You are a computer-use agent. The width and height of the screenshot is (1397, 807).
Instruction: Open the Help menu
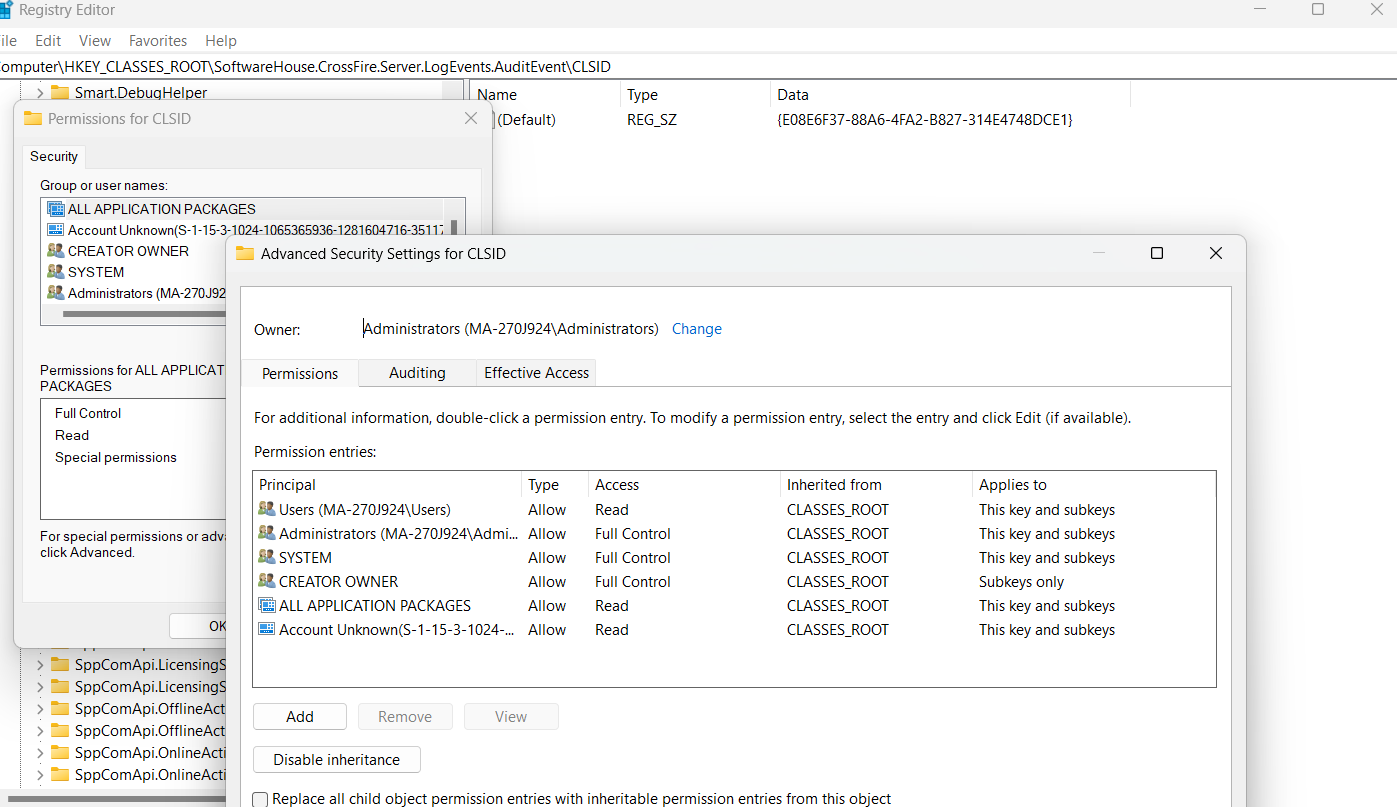coord(221,41)
